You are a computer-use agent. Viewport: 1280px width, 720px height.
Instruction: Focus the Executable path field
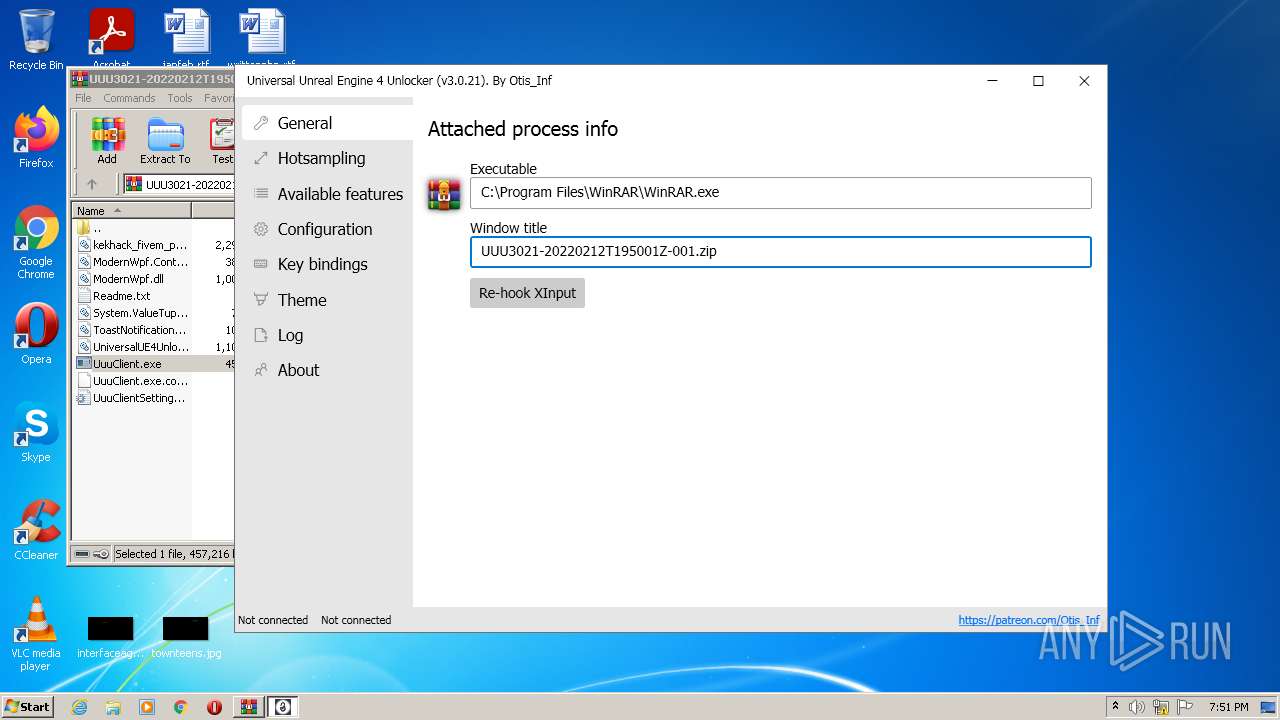tap(780, 193)
